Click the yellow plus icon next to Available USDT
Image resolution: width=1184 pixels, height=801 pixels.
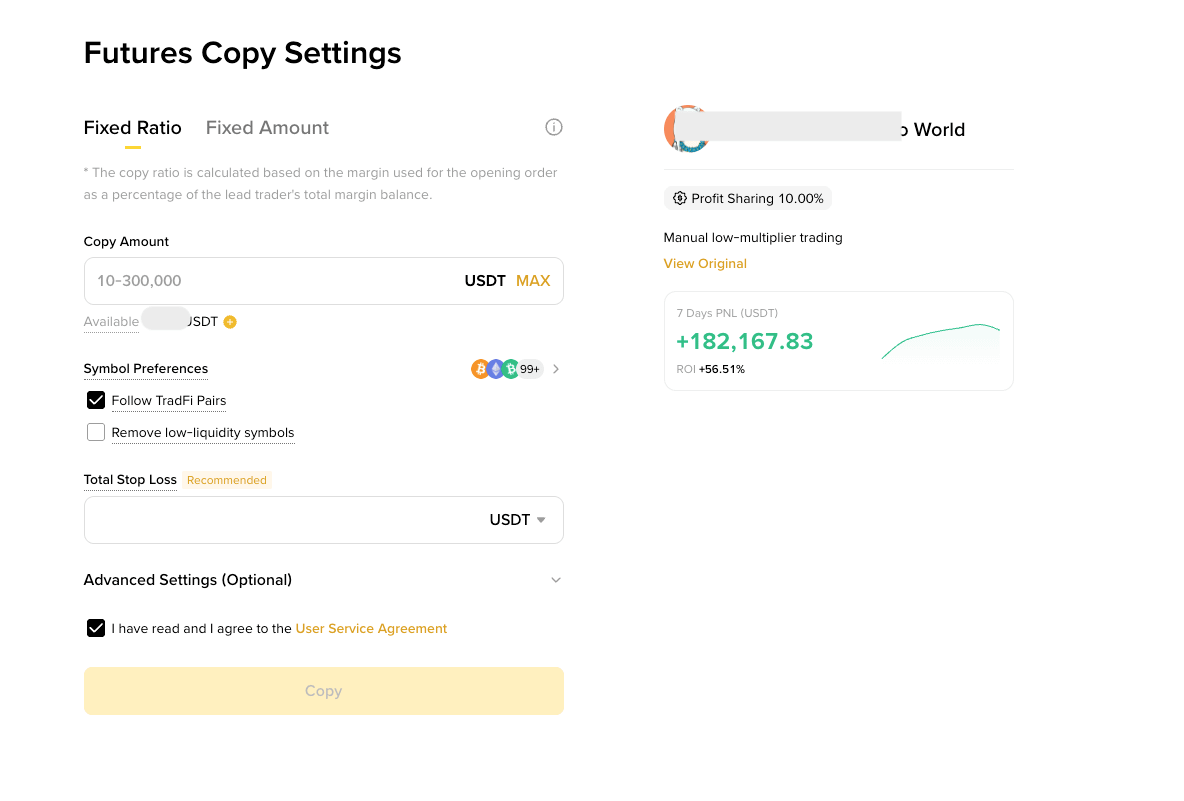tap(230, 322)
